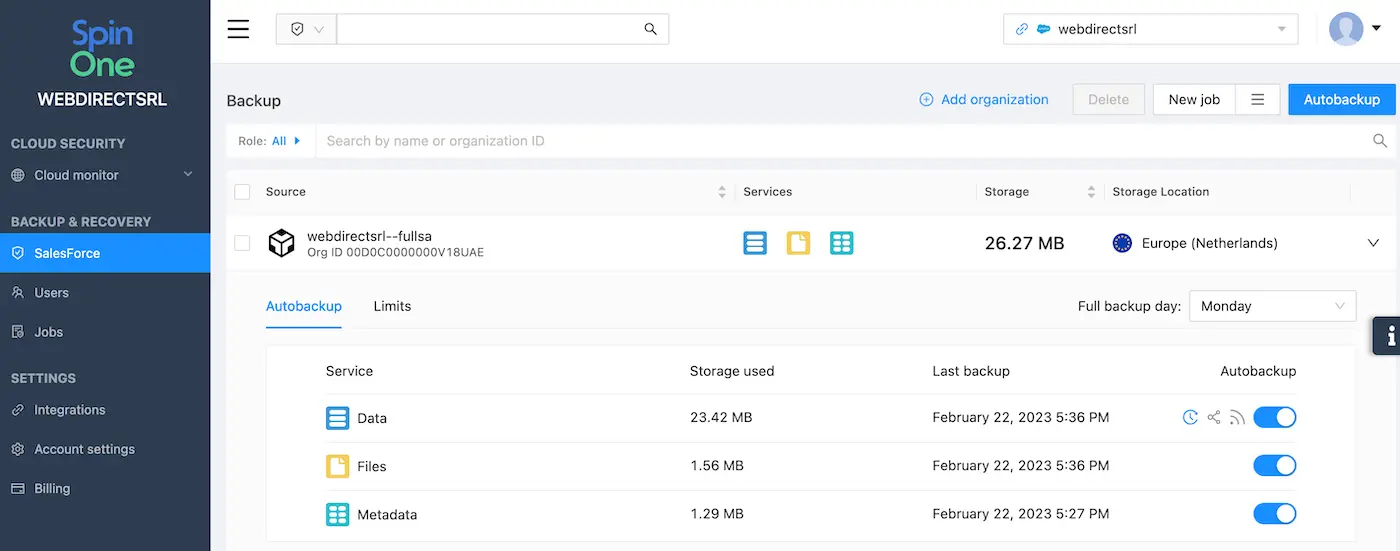The width and height of the screenshot is (1400, 551).
Task: Click the Delete button
Action: point(1108,99)
